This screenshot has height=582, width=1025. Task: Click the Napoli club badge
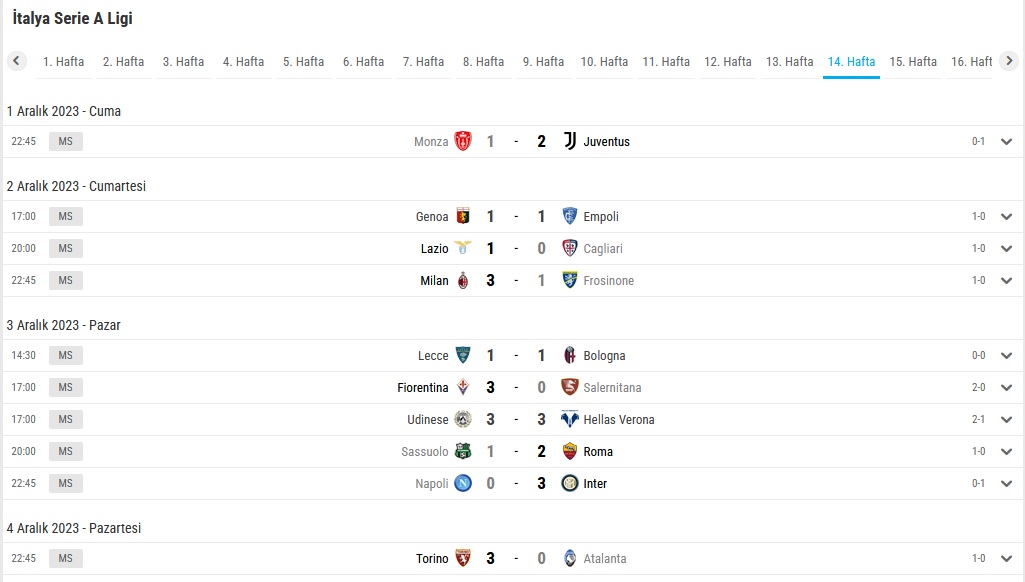click(463, 483)
